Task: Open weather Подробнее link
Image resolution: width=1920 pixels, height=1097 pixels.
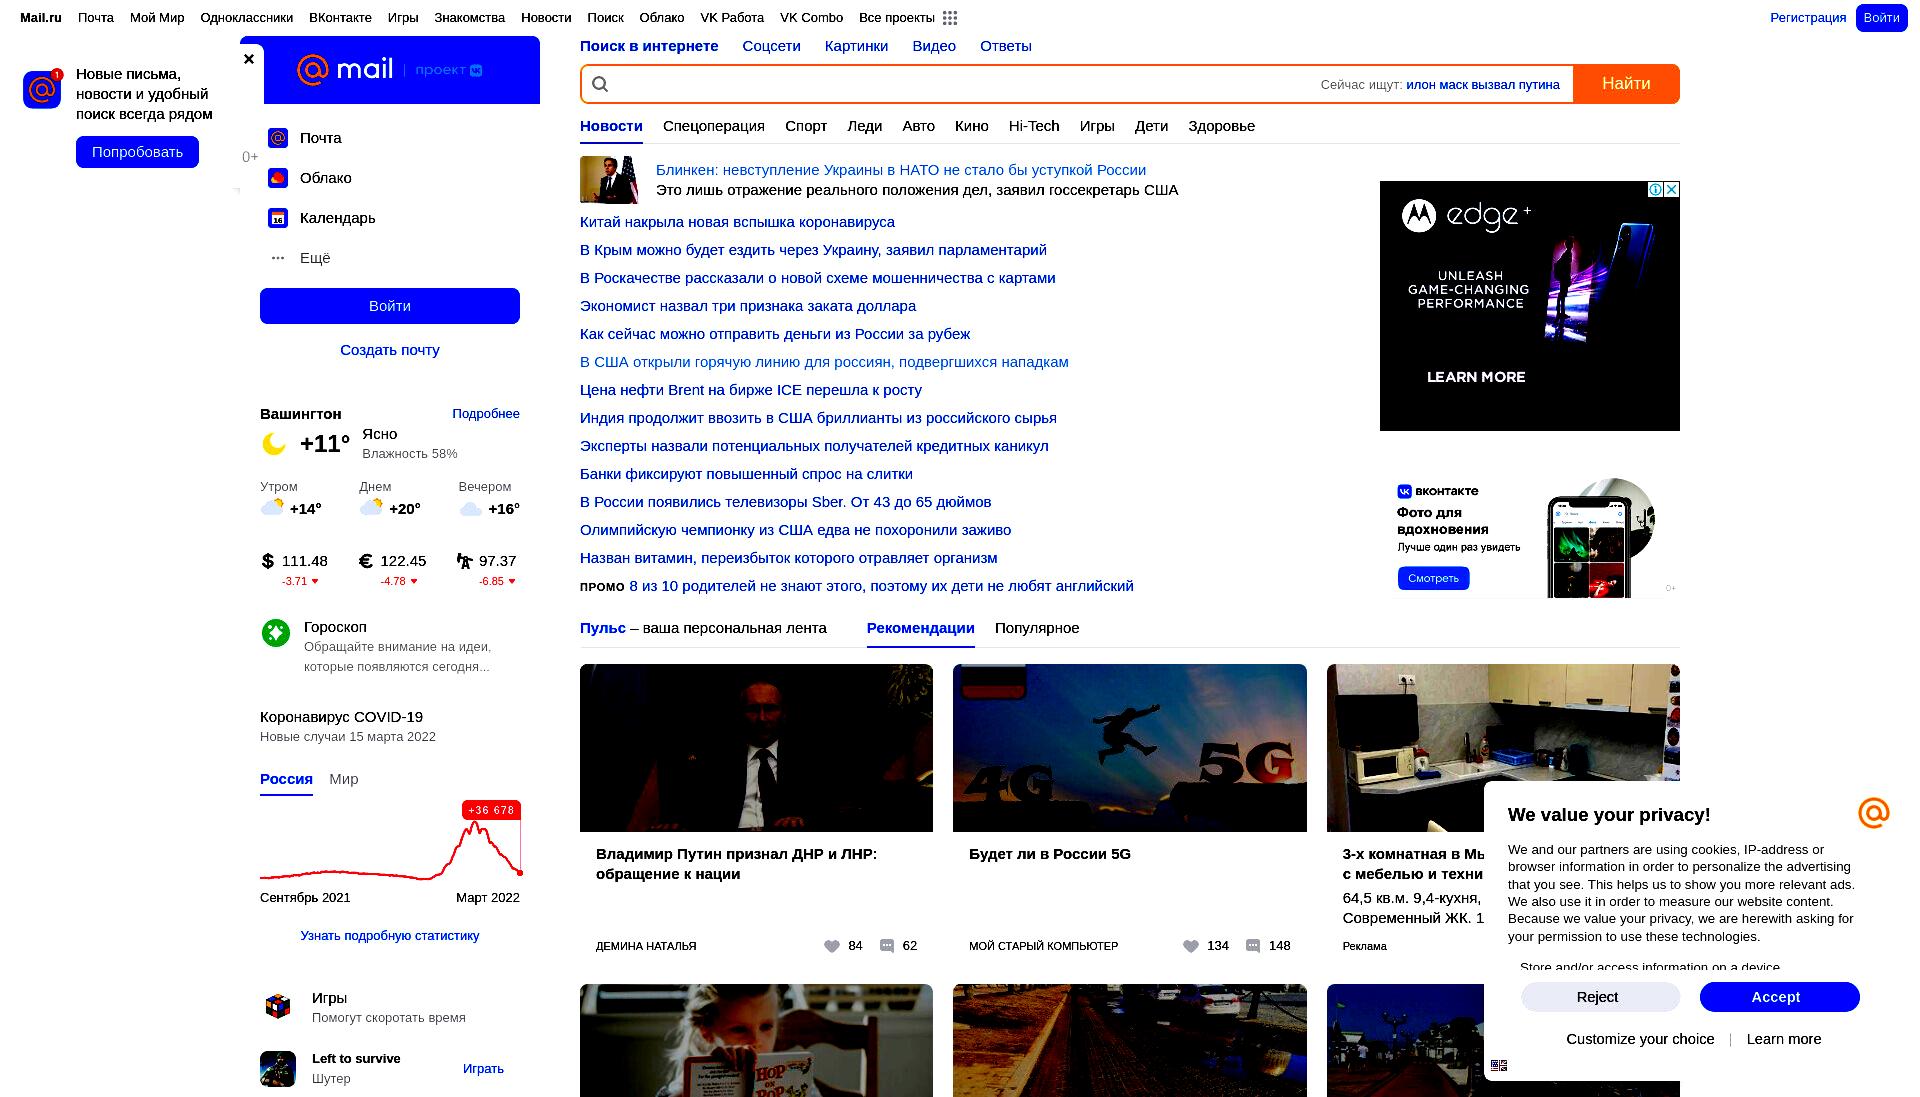Action: click(485, 414)
